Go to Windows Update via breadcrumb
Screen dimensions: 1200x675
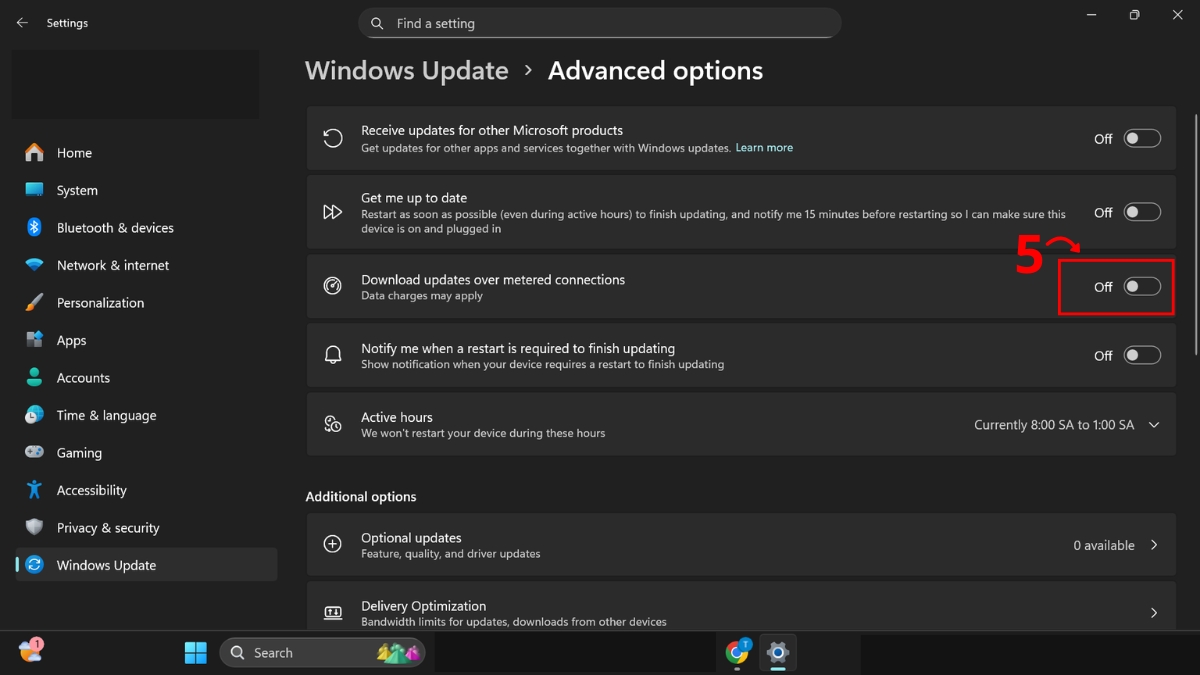pos(406,70)
